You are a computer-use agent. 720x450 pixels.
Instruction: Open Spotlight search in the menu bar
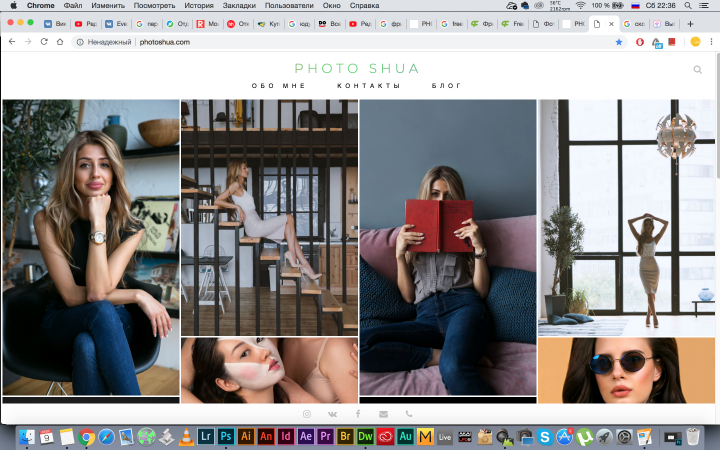(688, 6)
